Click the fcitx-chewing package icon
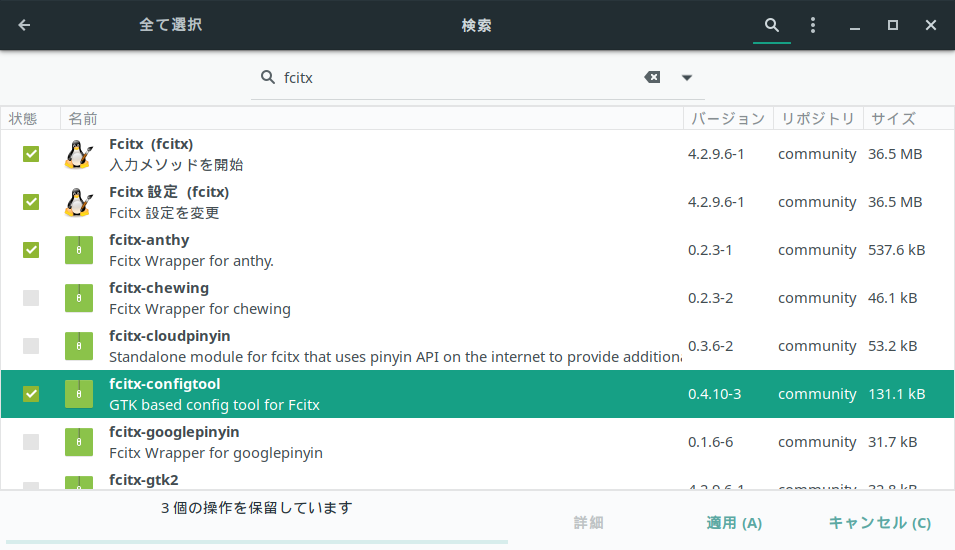The width and height of the screenshot is (955, 550). click(79, 298)
